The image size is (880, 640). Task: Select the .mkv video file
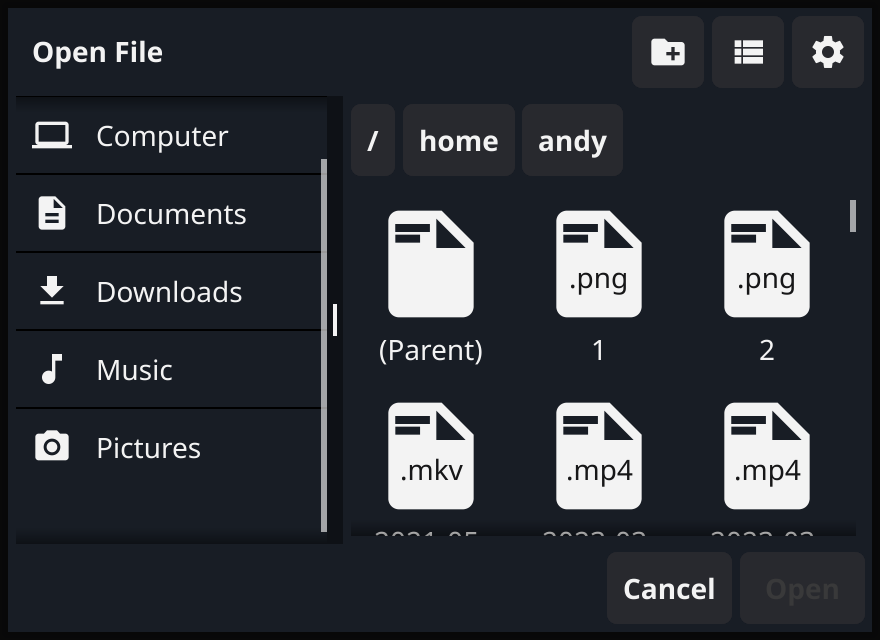click(431, 457)
